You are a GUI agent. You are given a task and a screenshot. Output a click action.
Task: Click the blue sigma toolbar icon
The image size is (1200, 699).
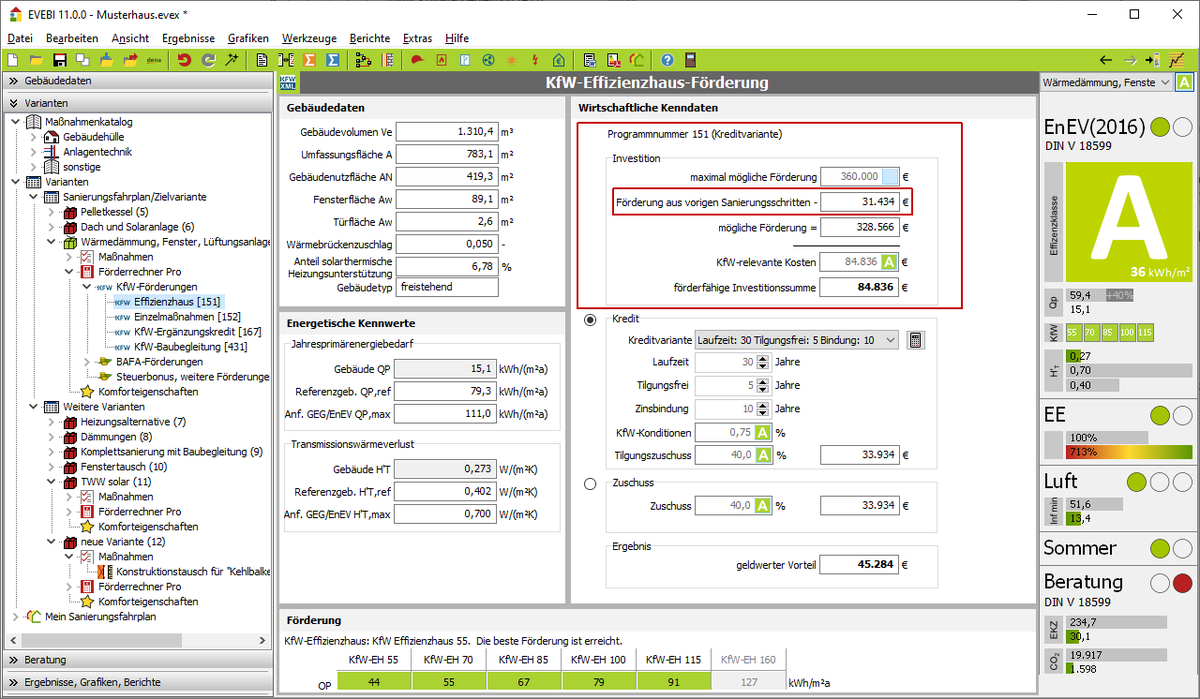tap(333, 60)
